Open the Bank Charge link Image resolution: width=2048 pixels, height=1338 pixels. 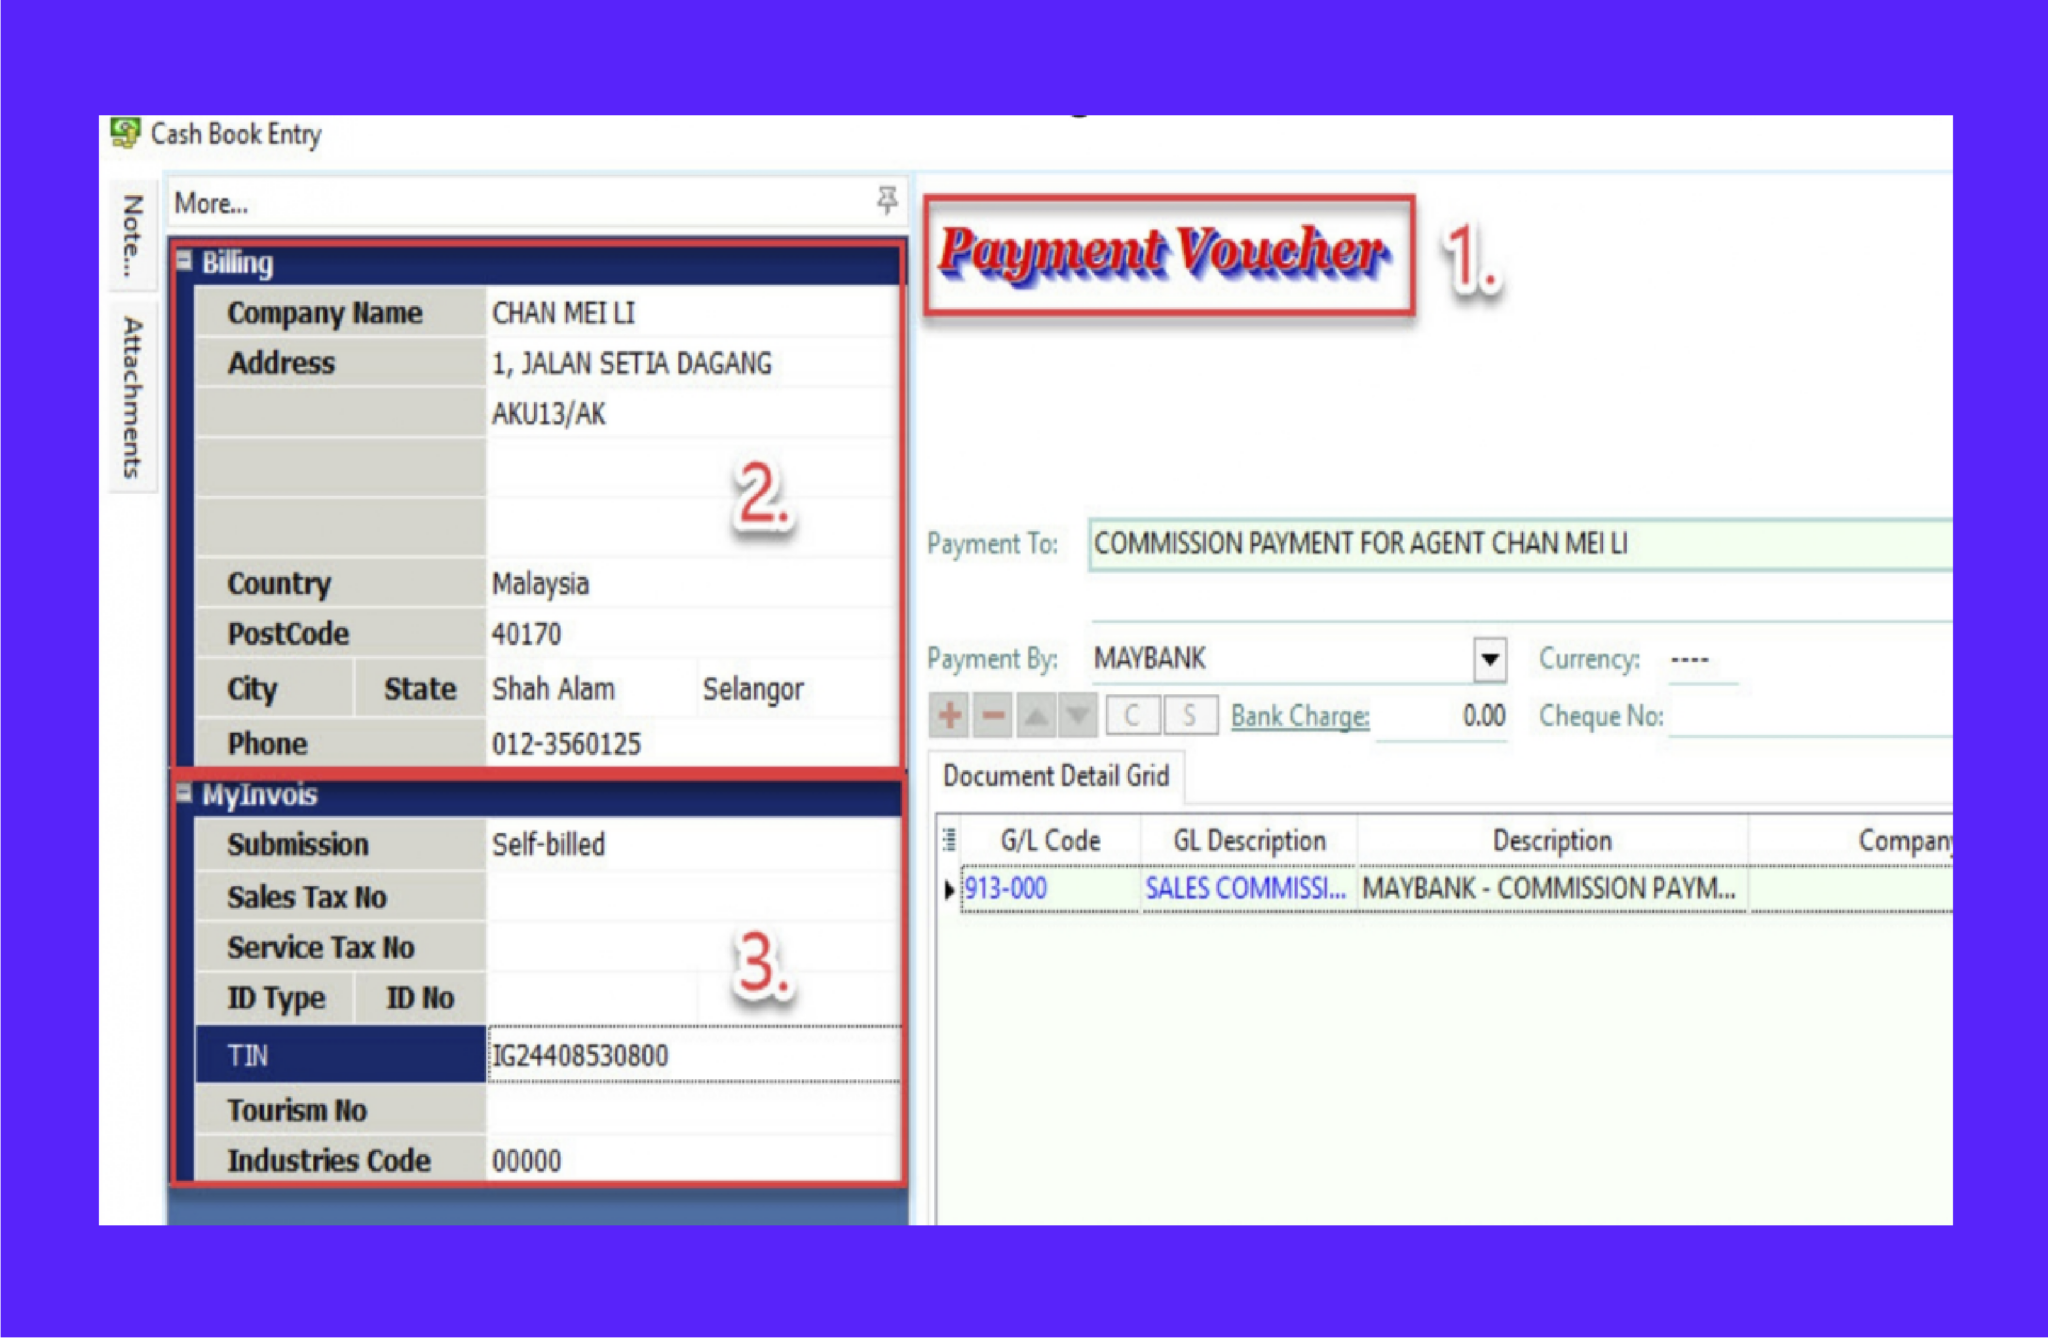[x=1300, y=716]
